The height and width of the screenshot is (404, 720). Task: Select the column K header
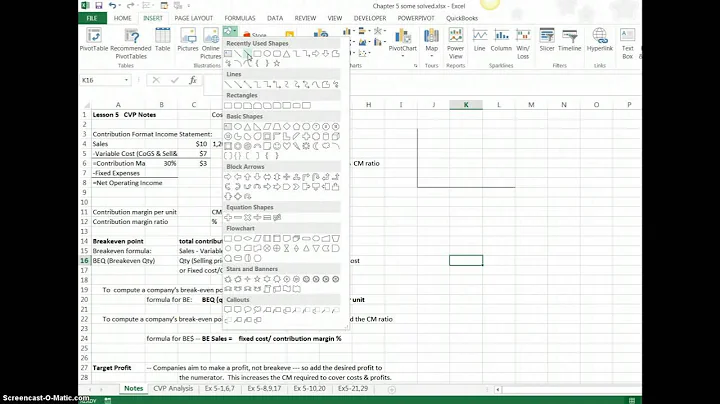click(x=466, y=105)
